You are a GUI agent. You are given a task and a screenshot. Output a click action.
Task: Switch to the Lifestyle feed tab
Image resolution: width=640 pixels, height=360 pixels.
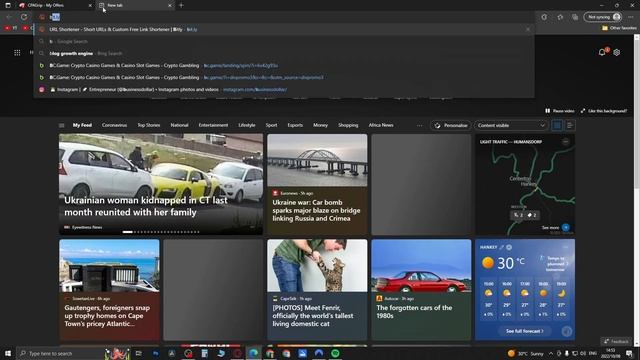click(x=247, y=125)
